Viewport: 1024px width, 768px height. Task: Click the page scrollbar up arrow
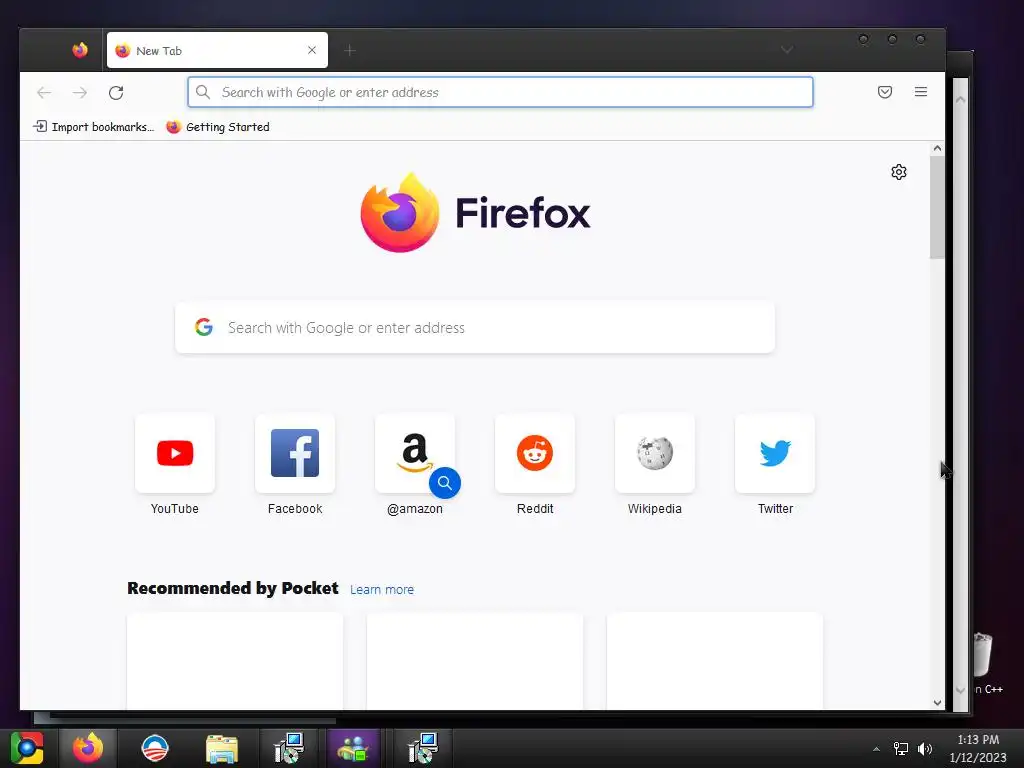point(937,148)
